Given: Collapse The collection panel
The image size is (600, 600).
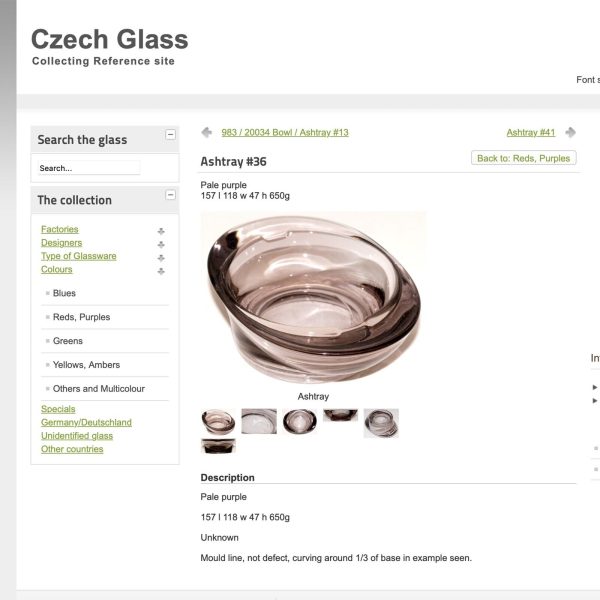Looking at the screenshot, I should 170,195.
